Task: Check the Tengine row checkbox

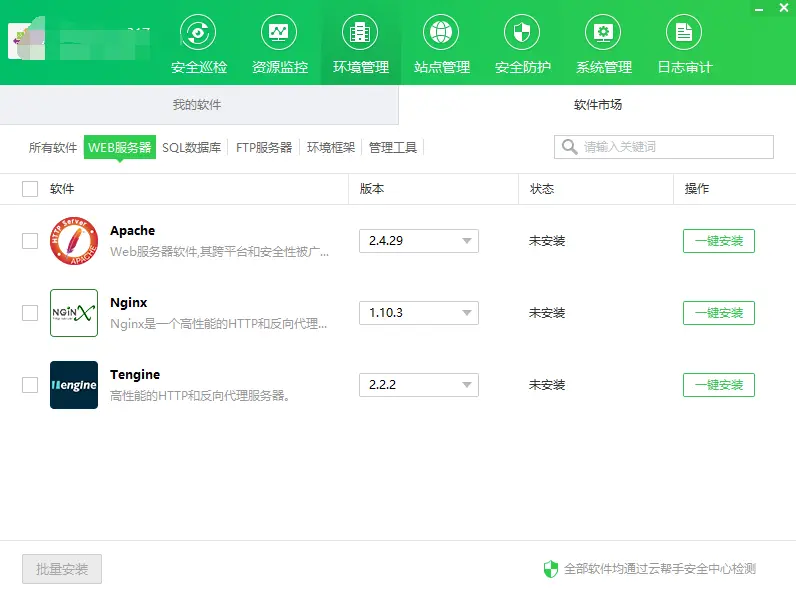Action: (x=30, y=385)
